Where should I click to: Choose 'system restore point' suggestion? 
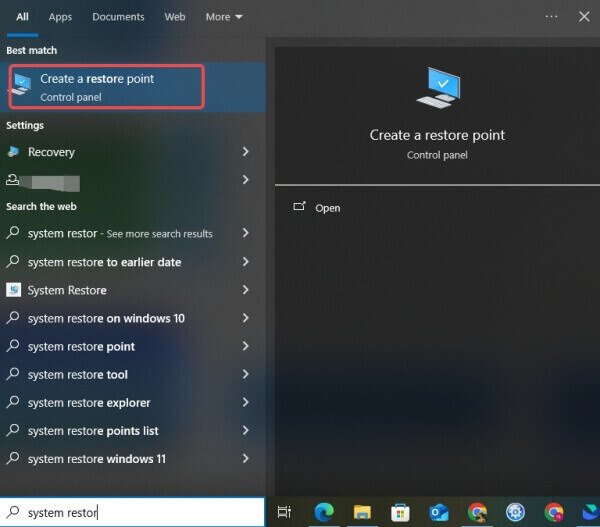click(x=133, y=346)
